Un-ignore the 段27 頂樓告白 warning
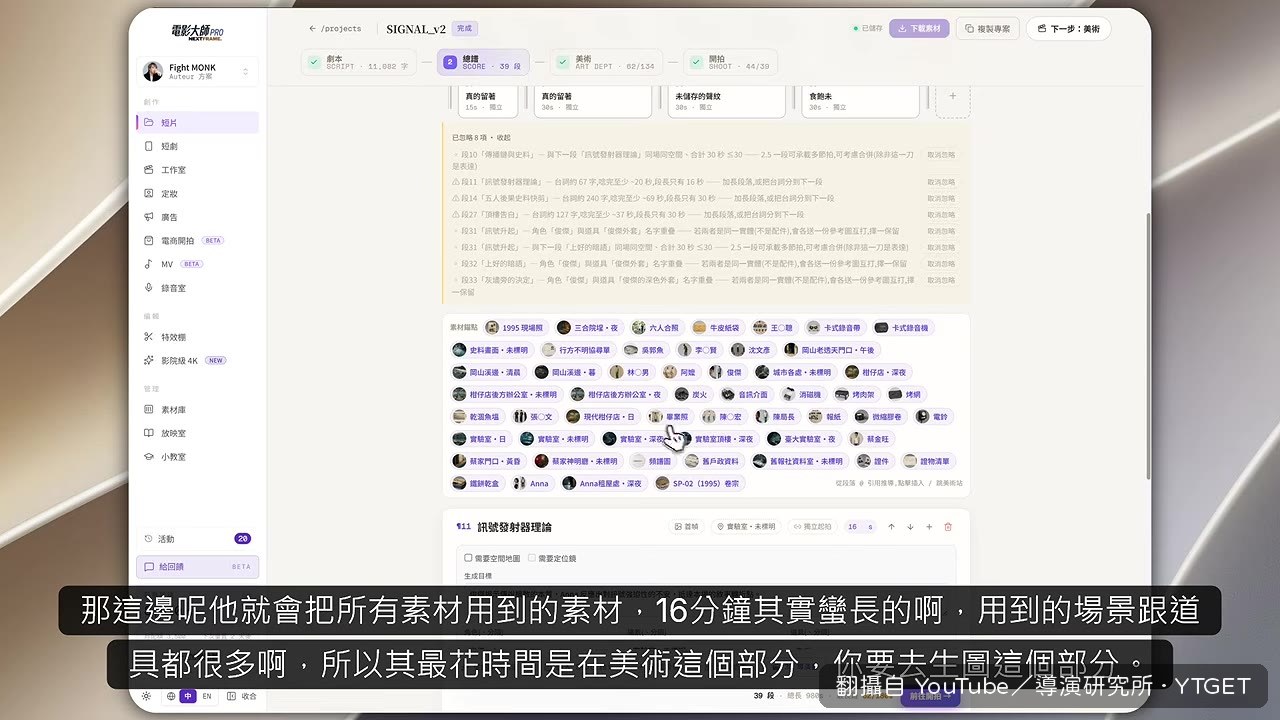This screenshot has width=1280, height=720. click(x=941, y=214)
